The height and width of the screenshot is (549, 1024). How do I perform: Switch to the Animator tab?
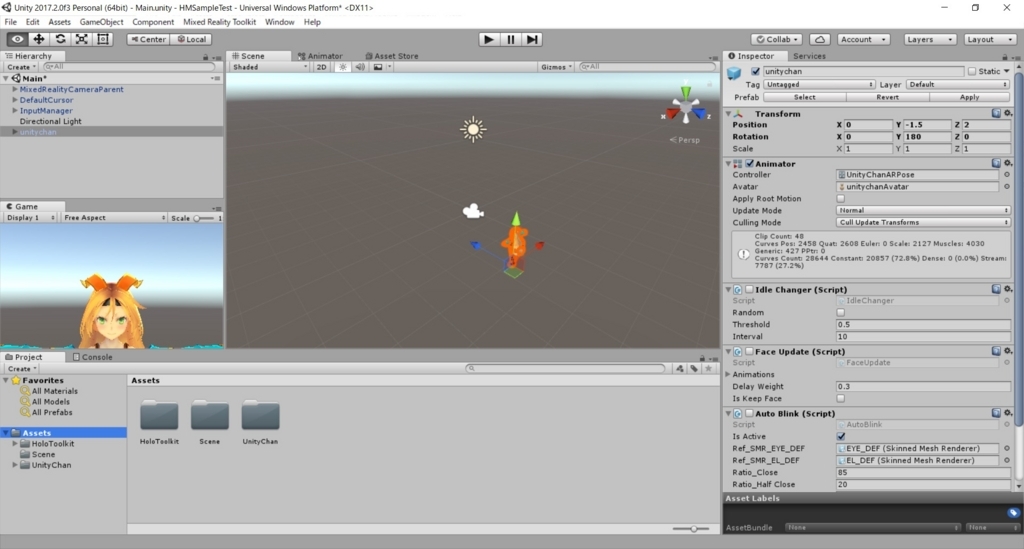click(x=320, y=56)
